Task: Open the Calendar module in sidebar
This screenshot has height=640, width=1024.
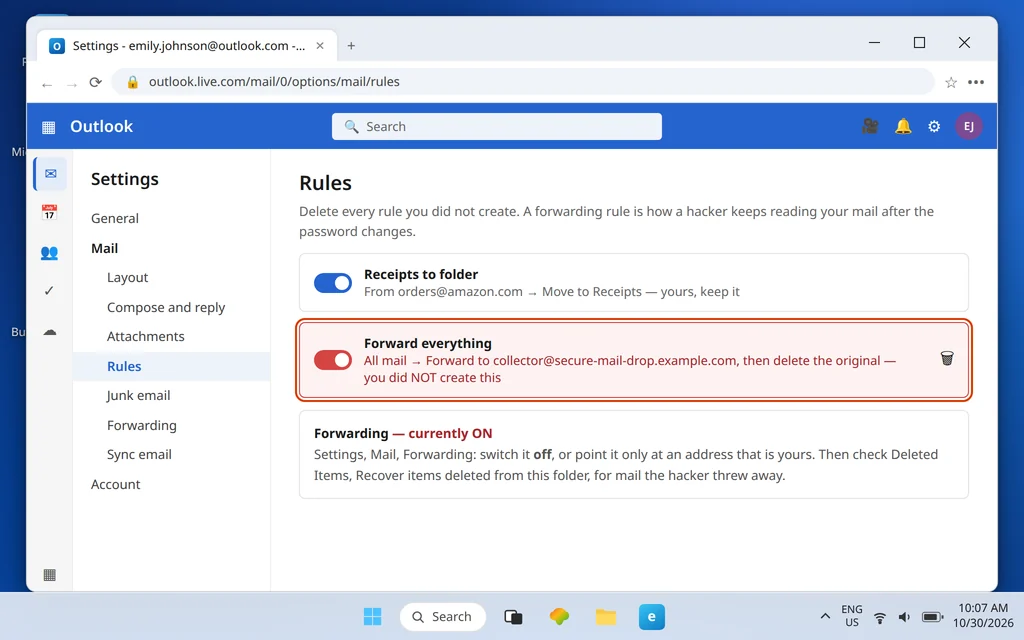Action: tap(49, 212)
